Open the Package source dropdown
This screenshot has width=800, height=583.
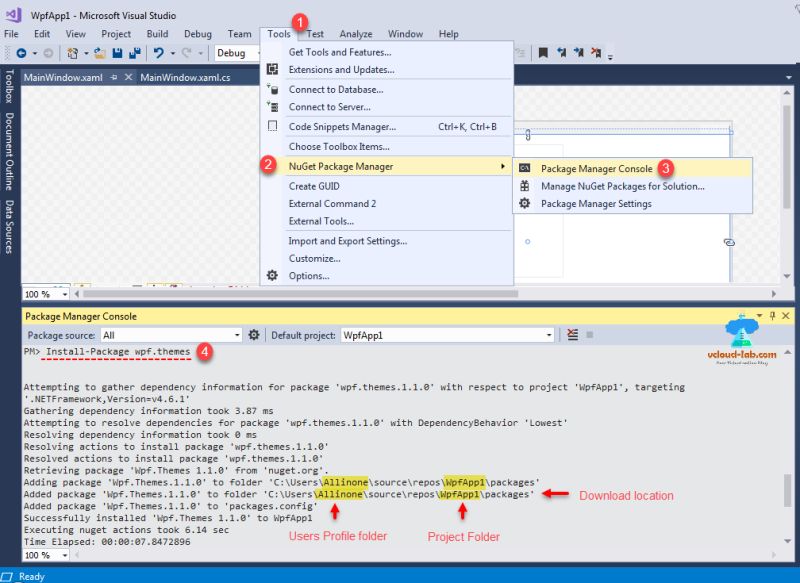click(x=237, y=335)
